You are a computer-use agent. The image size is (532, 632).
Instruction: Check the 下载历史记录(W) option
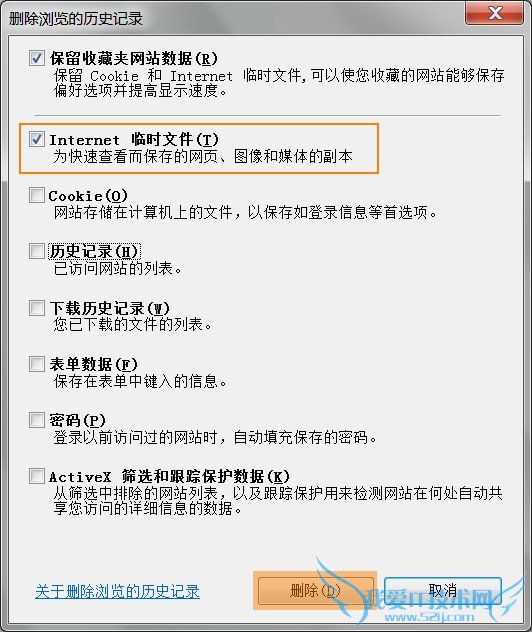point(37,308)
